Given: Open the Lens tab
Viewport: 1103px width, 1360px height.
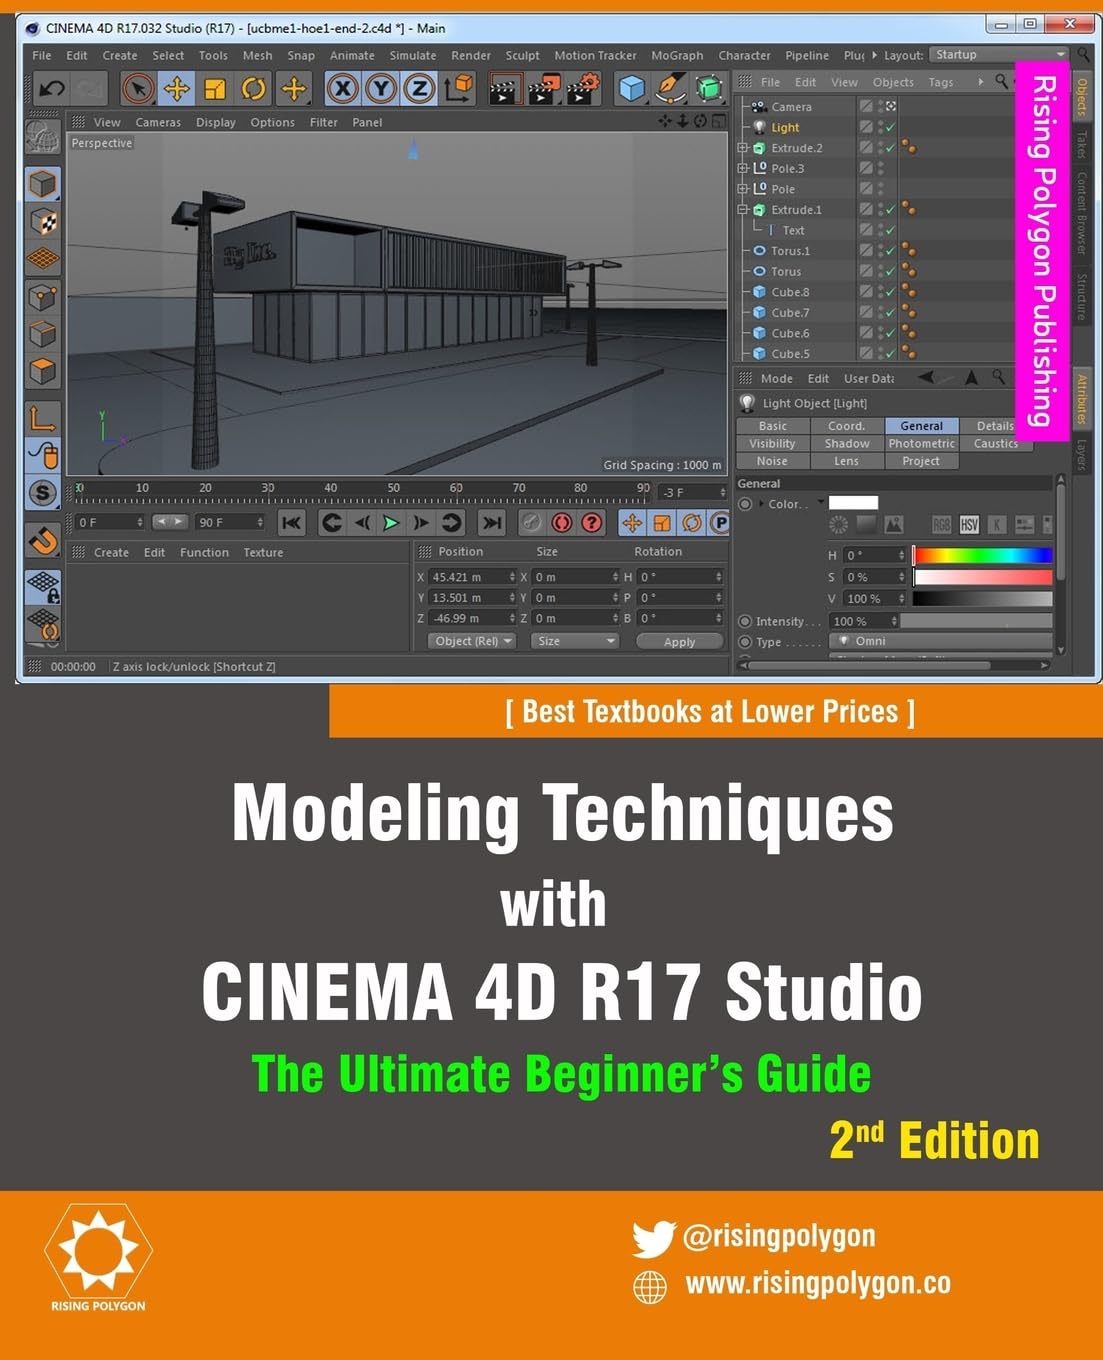Looking at the screenshot, I should pos(846,462).
